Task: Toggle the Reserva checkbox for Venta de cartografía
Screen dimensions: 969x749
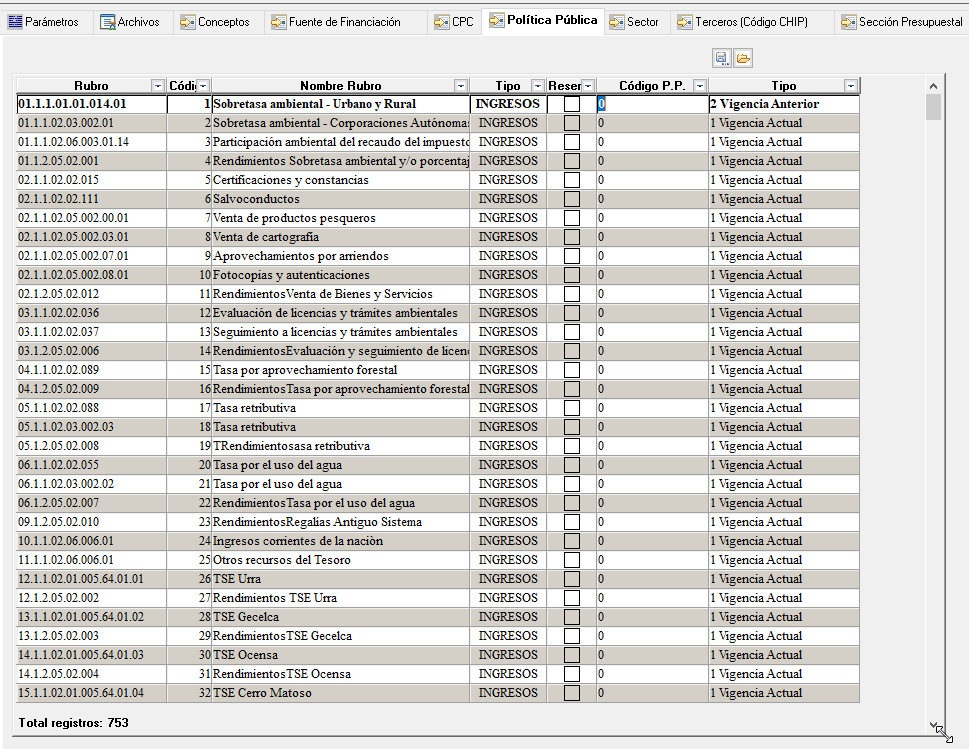Action: (x=572, y=237)
